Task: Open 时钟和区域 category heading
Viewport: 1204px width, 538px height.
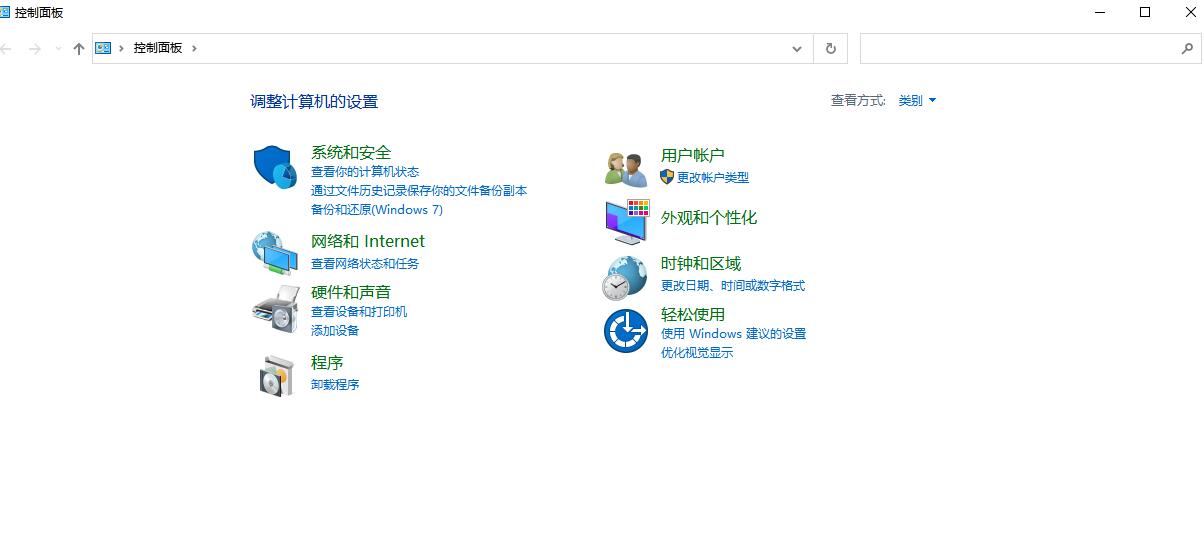Action: pos(701,263)
